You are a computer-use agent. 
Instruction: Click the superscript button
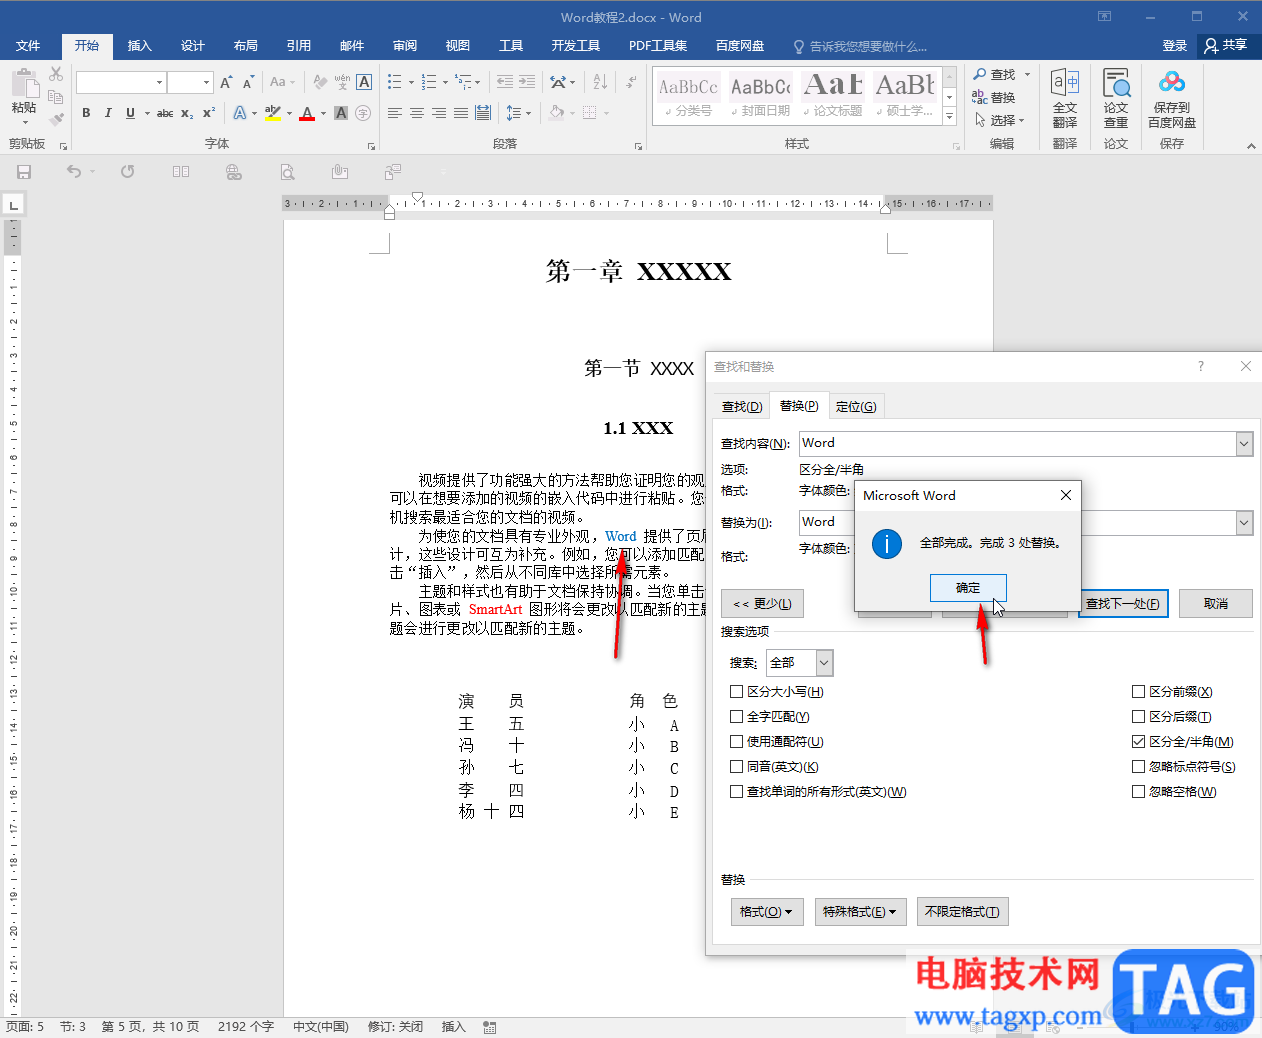(208, 113)
